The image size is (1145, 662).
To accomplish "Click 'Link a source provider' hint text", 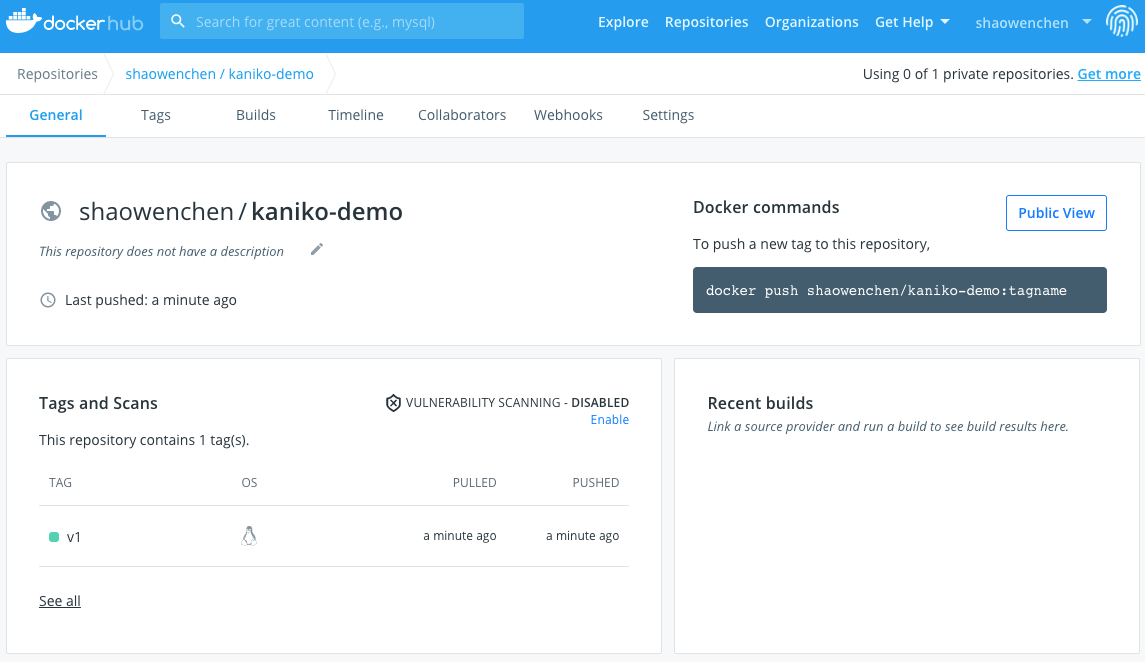I will [888, 426].
